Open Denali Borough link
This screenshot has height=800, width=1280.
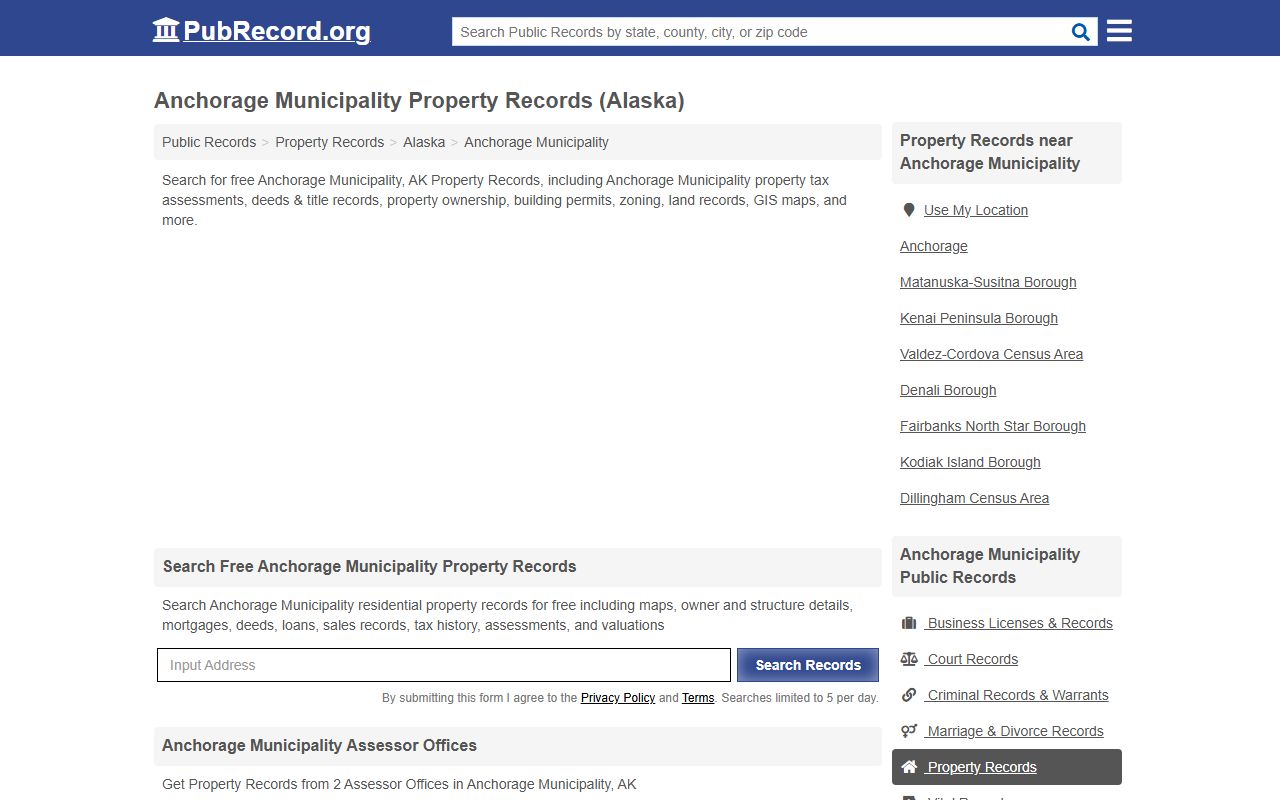coord(948,390)
